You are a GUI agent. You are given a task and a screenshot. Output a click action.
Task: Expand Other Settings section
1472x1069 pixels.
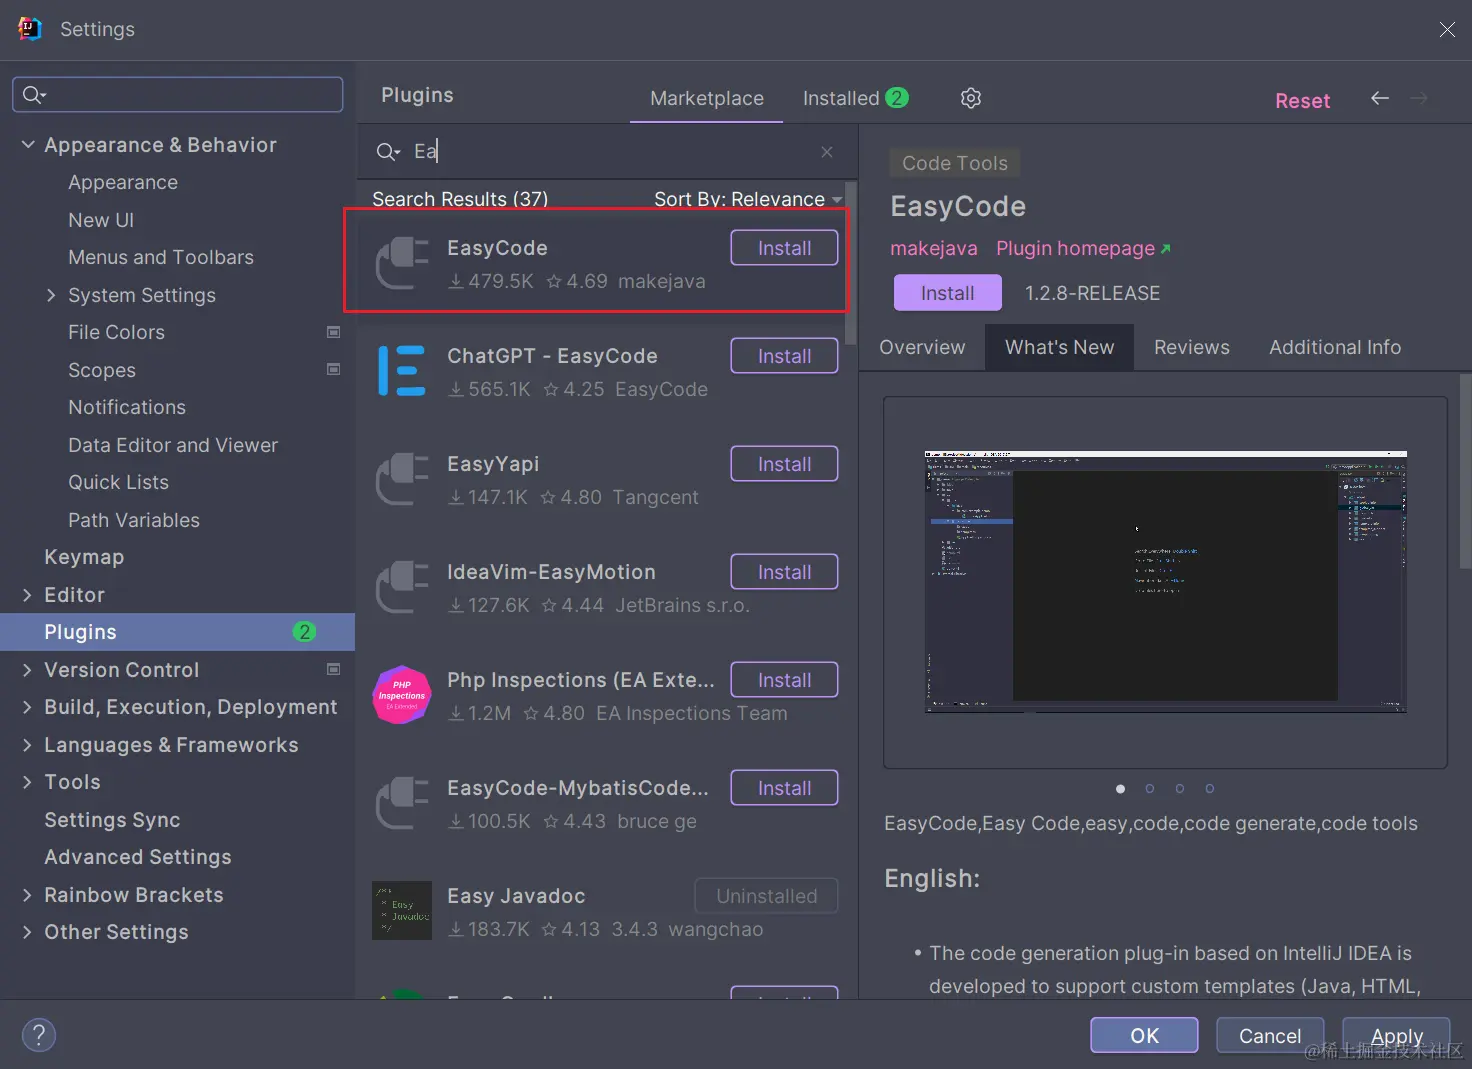click(28, 932)
